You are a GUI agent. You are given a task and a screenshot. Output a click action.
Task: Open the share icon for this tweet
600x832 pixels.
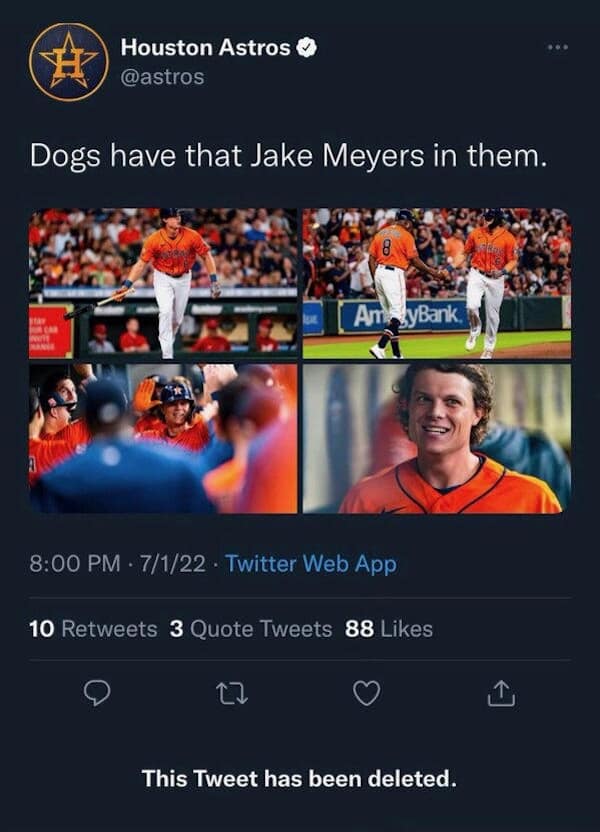click(x=503, y=692)
